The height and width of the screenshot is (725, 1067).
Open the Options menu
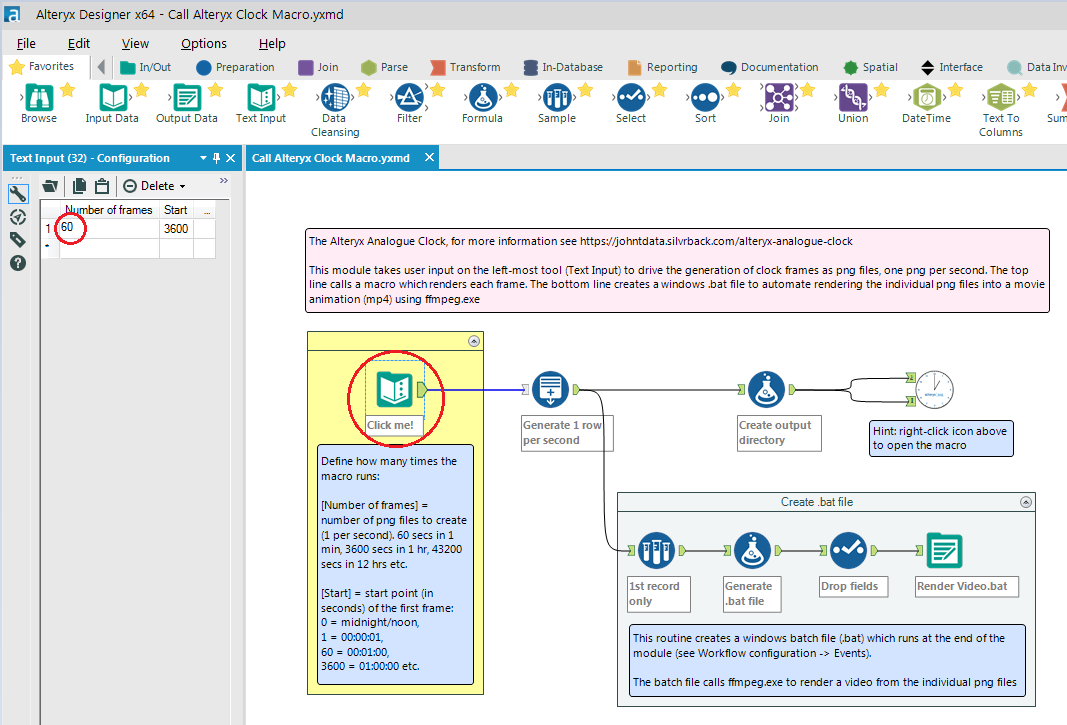point(203,44)
